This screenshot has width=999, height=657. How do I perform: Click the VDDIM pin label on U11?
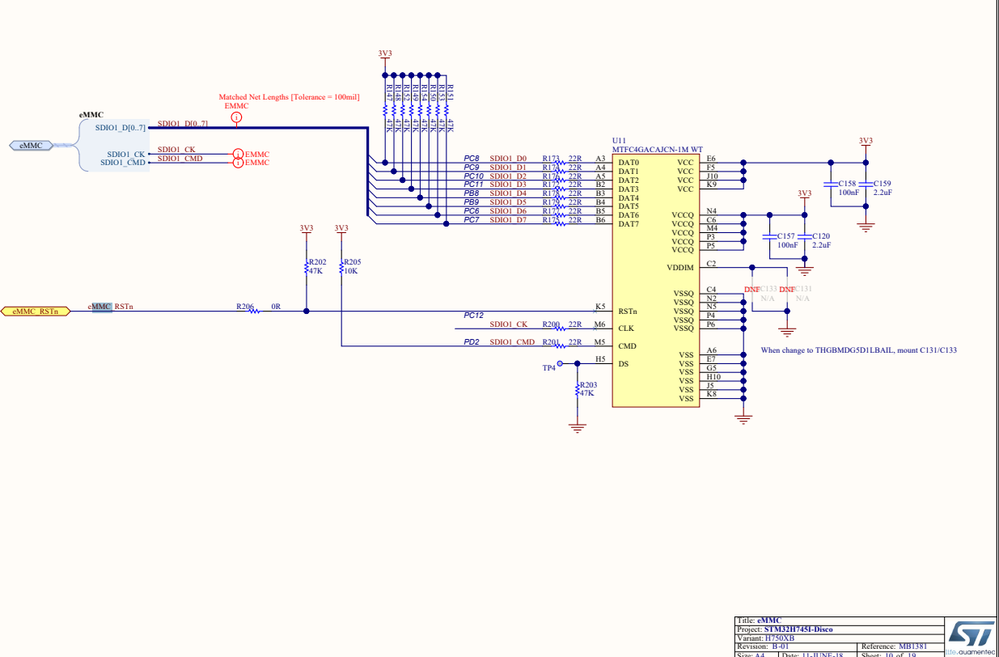(680, 267)
